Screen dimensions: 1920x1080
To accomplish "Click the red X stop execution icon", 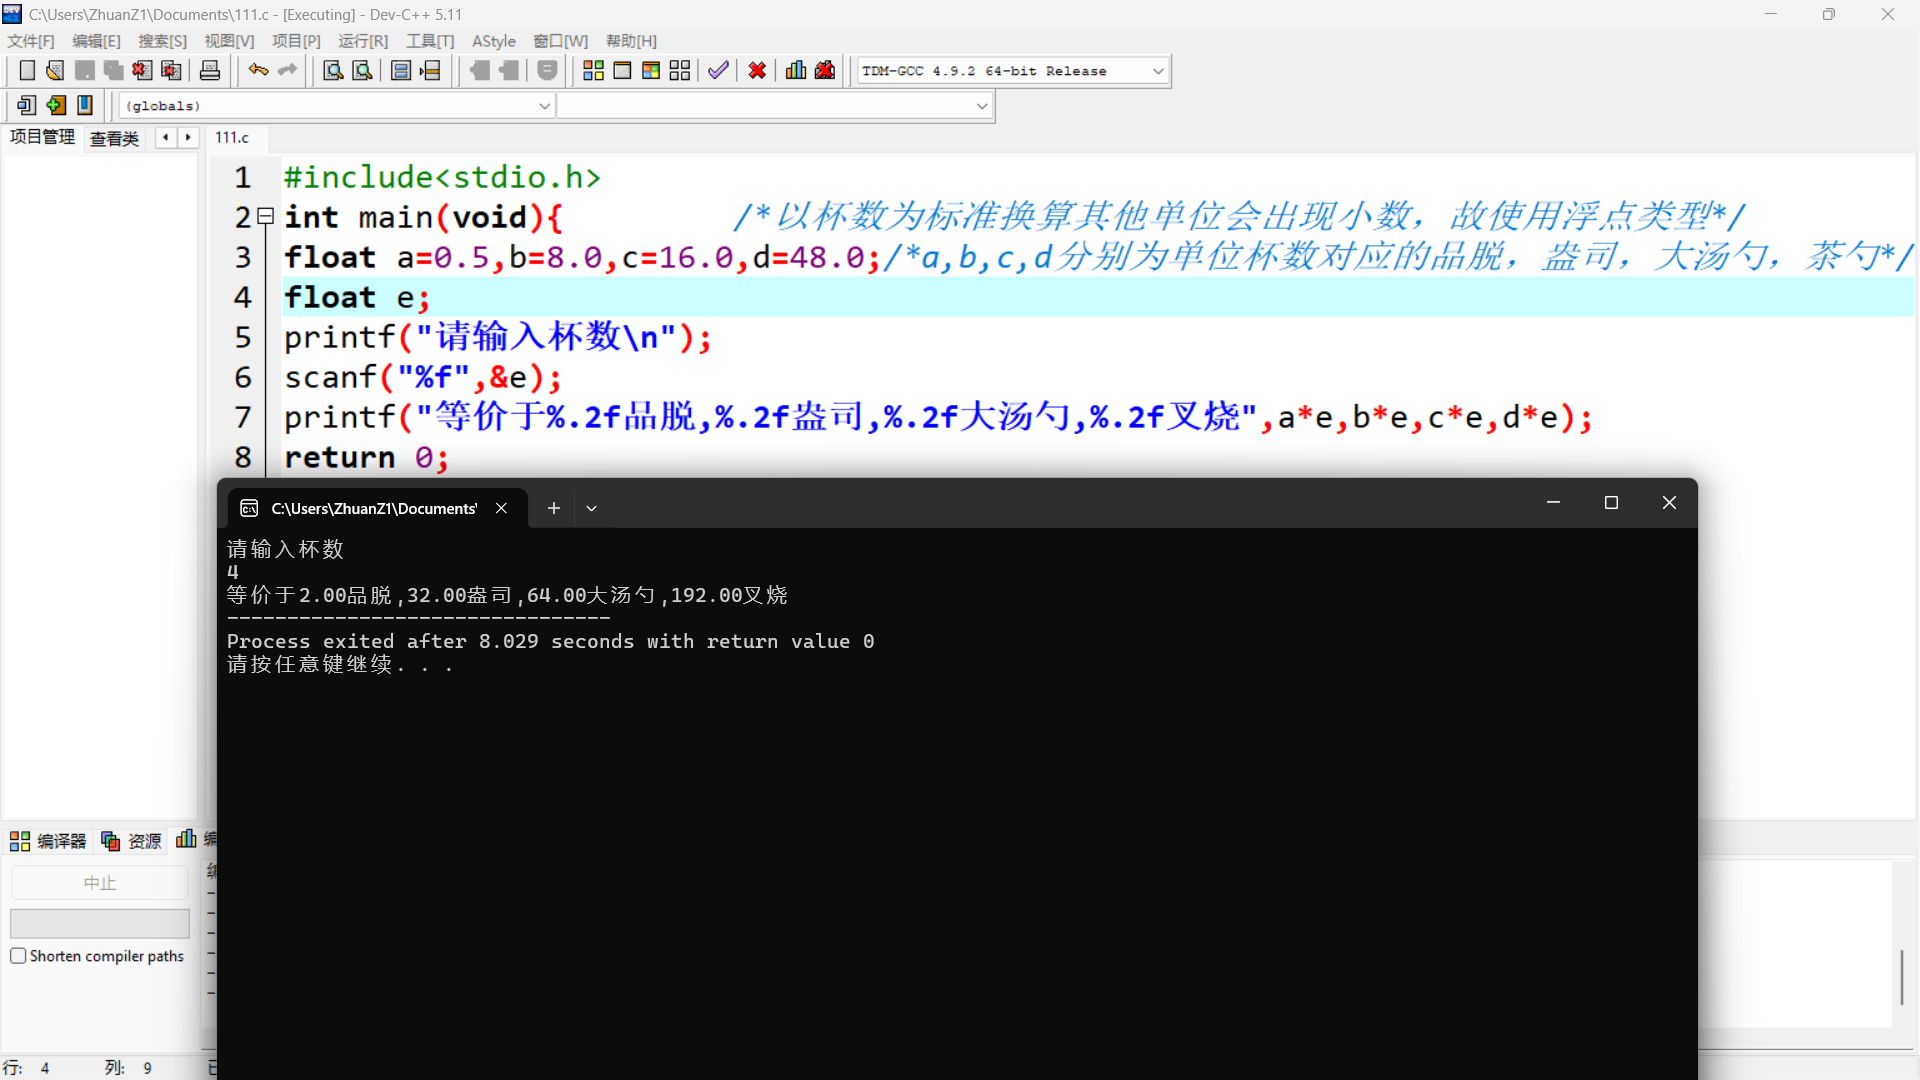I will tap(757, 71).
